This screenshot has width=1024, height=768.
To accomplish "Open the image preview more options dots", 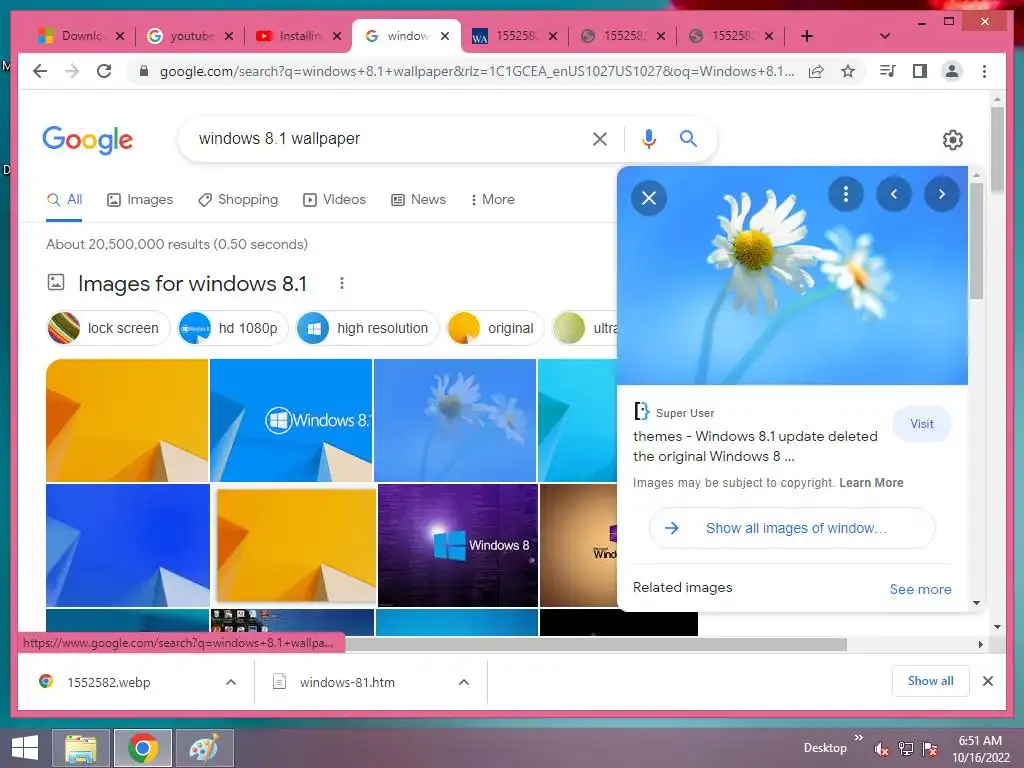I will (846, 194).
